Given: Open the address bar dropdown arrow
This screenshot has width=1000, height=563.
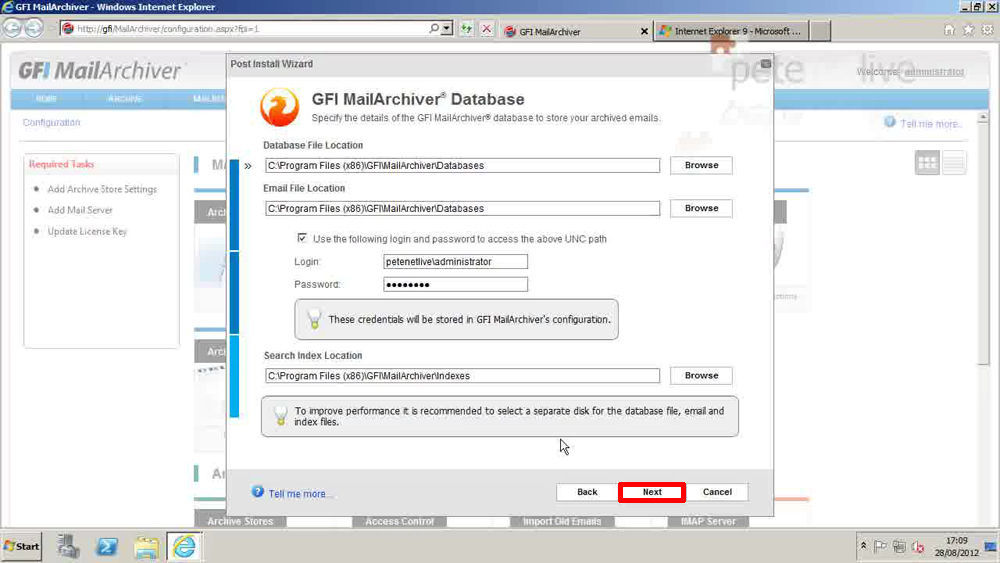Looking at the screenshot, I should coord(447,29).
